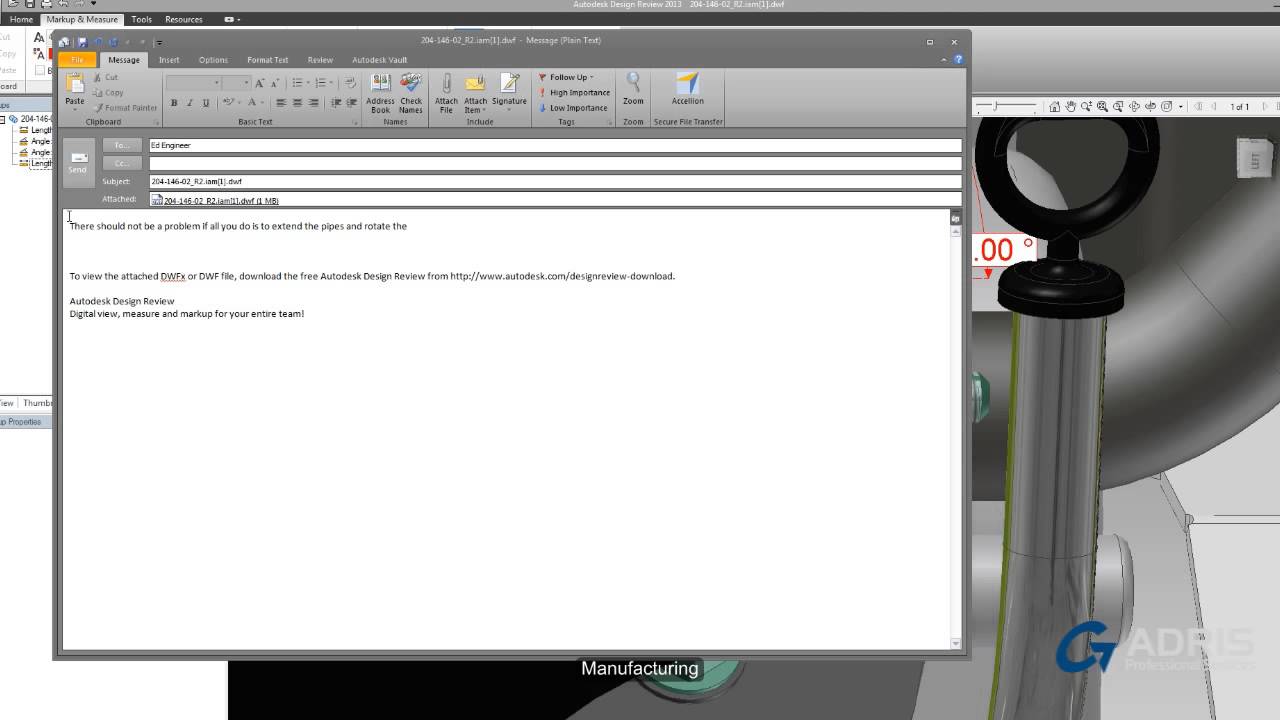Screen dimensions: 1280x720
Task: Toggle Underline formatting
Action: click(206, 102)
